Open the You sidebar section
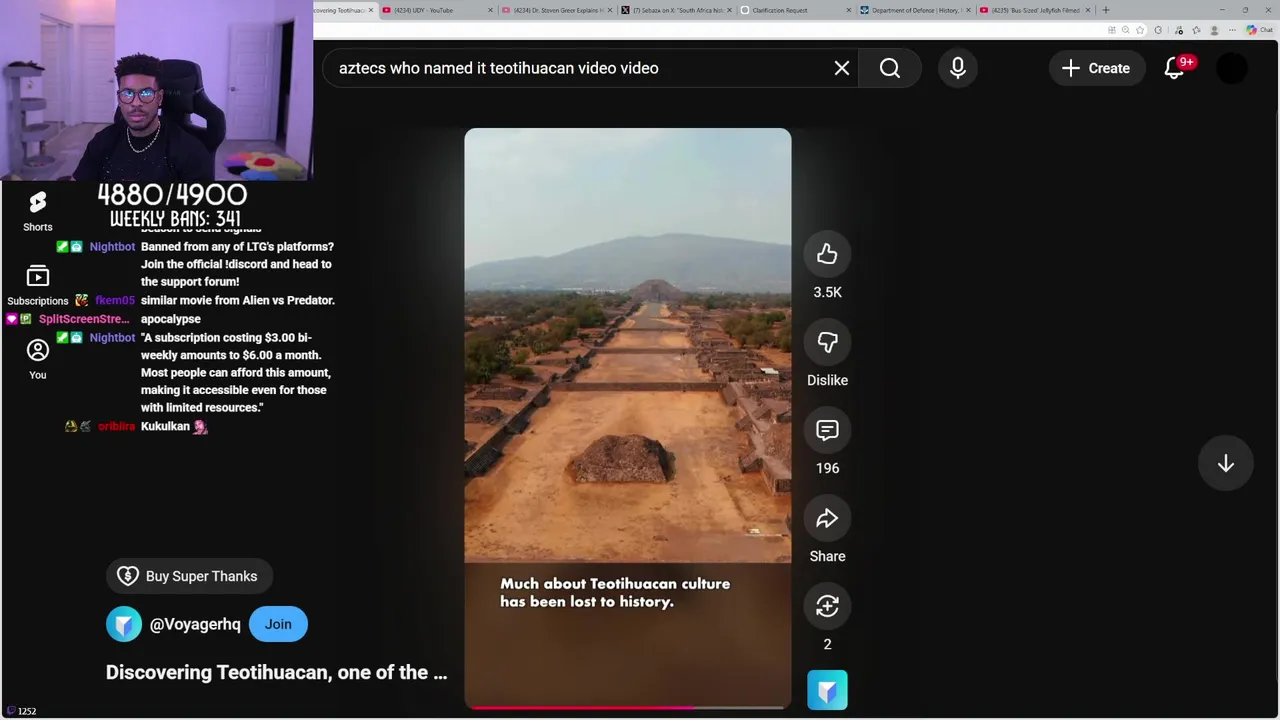Screen dimensions: 1280x720 (x=38, y=359)
